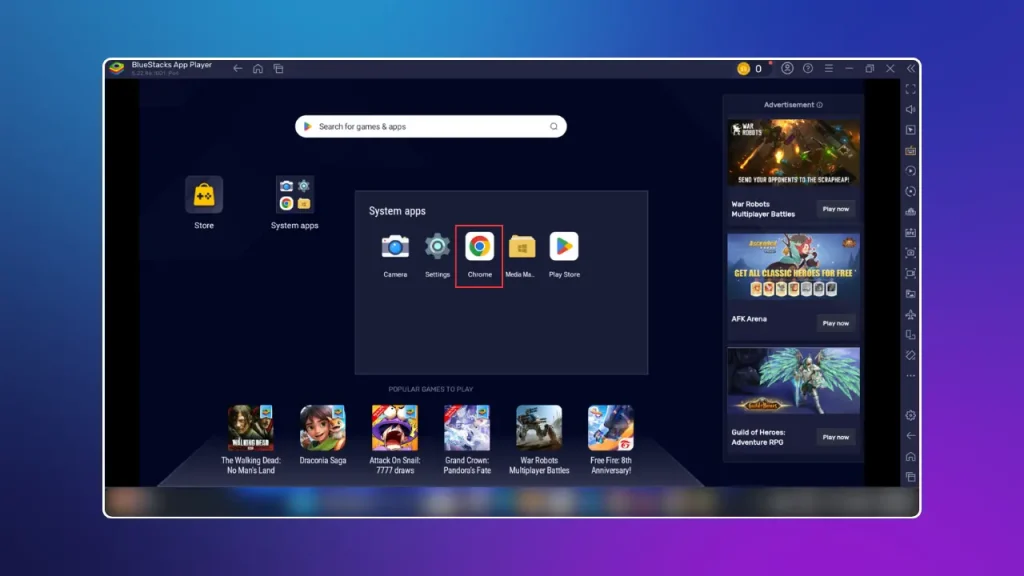Click the cursor lock icon in side toolbar
Screen dimensions: 1024x576
[910, 130]
